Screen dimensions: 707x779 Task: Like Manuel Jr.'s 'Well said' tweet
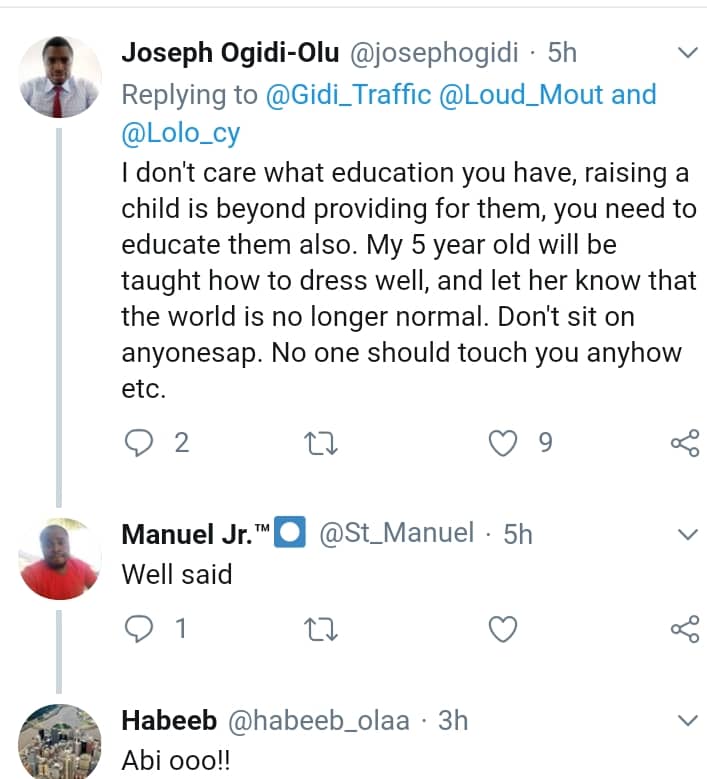click(x=503, y=628)
